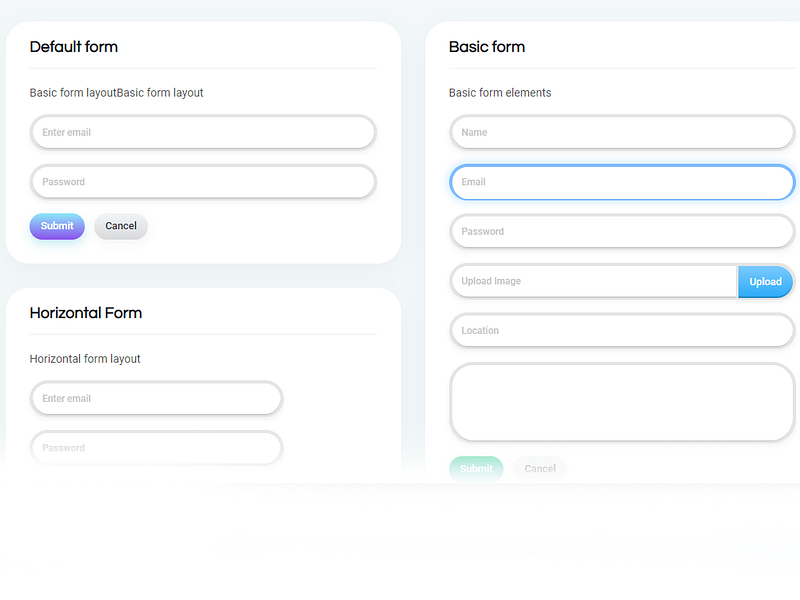Click the Basic form elements subtitle text
800x600 pixels.
click(500, 92)
